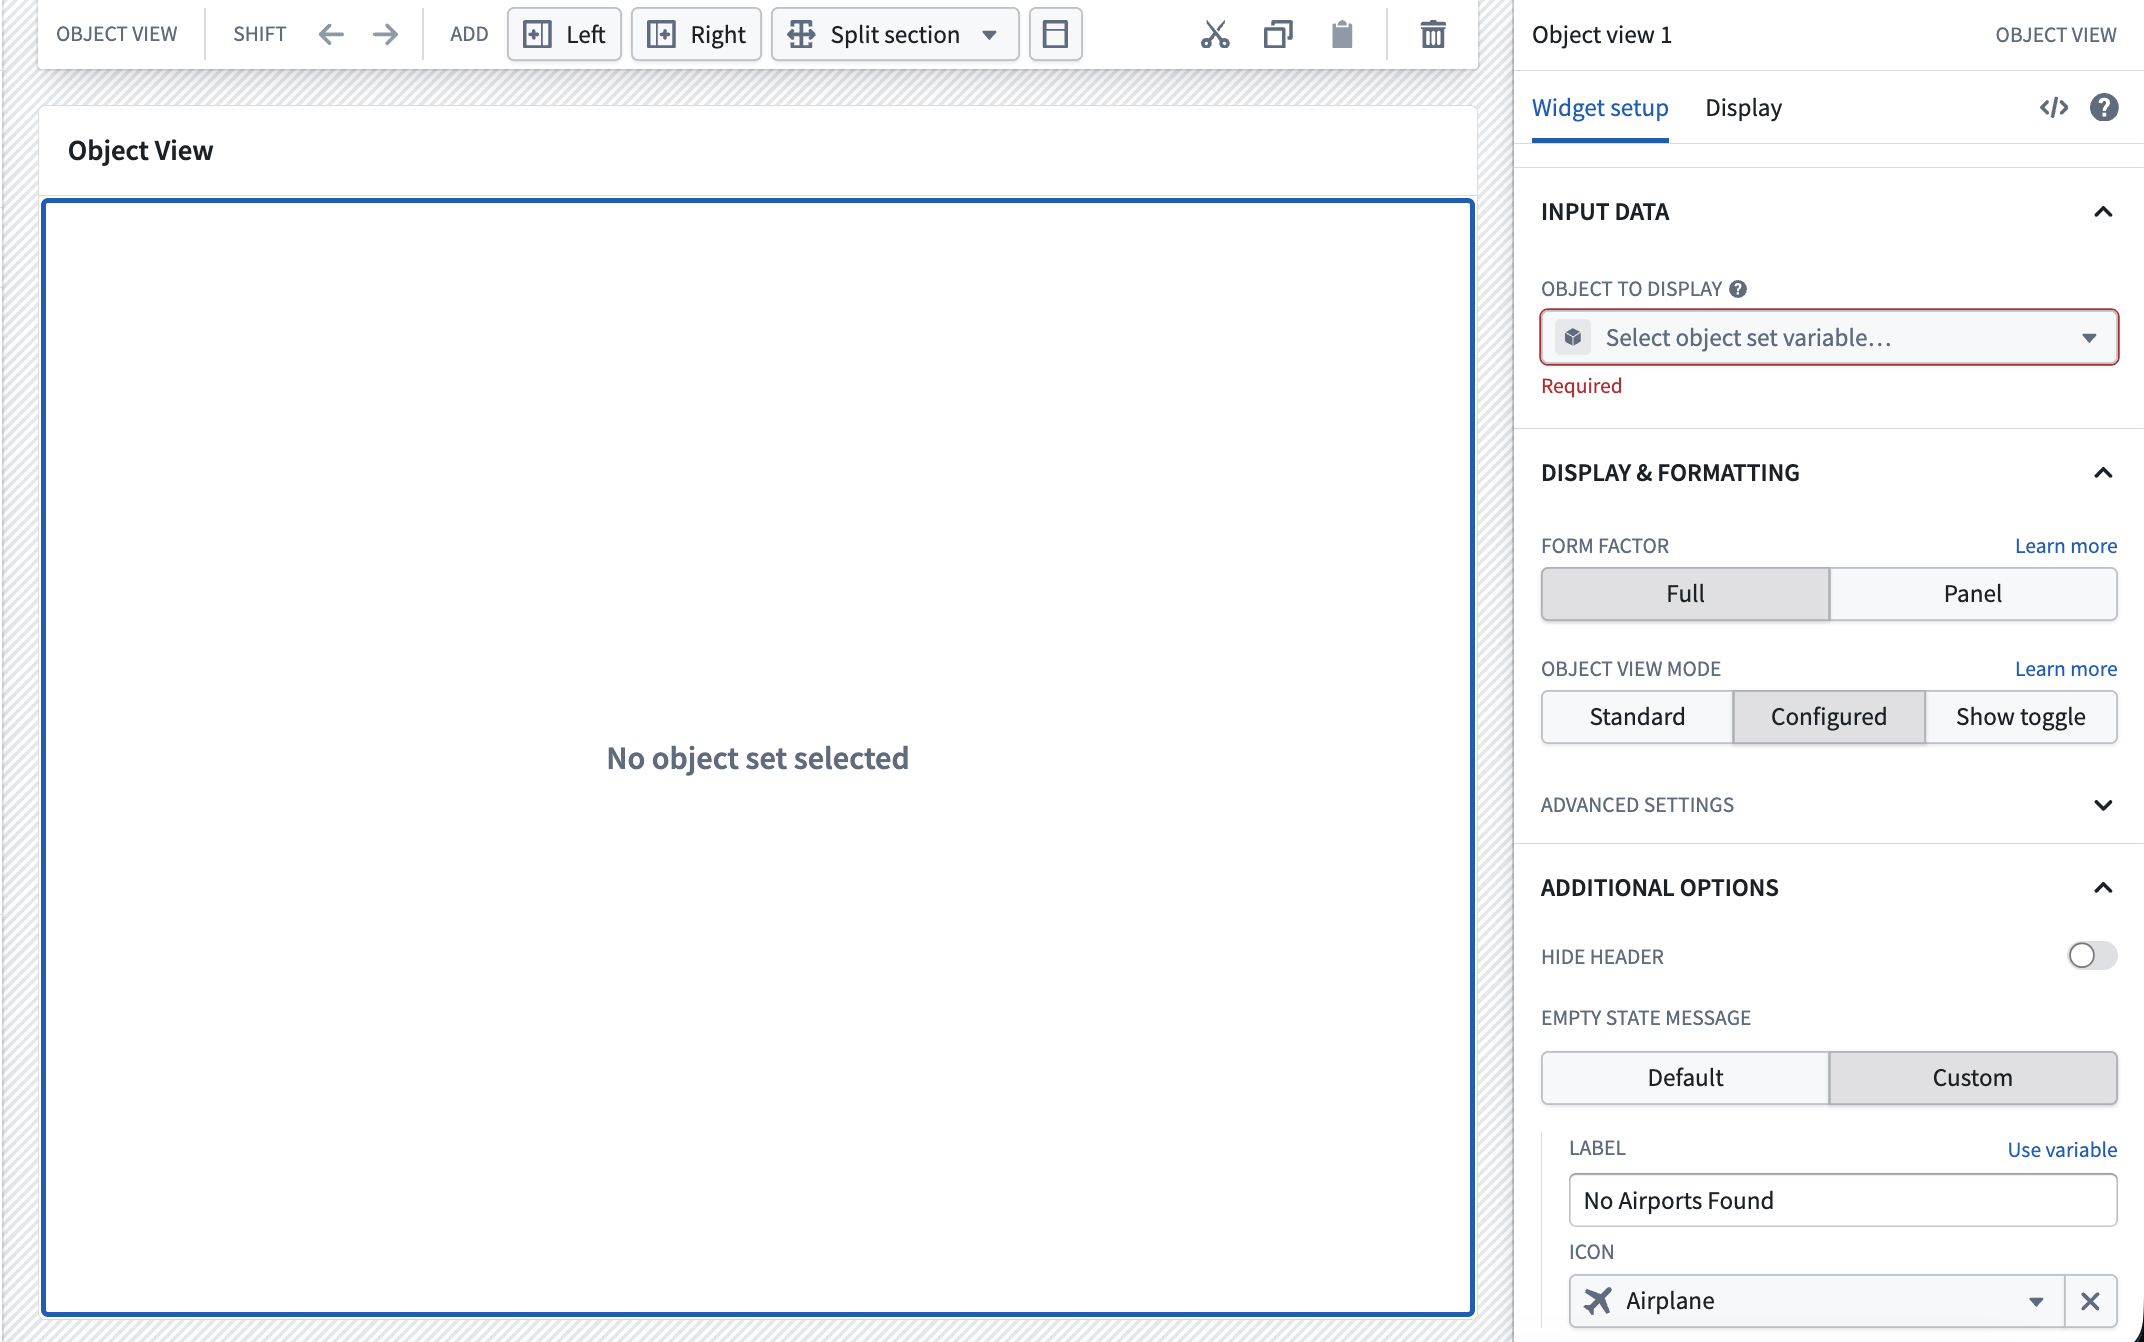
Task: Click the No object set selected message
Action: (758, 758)
